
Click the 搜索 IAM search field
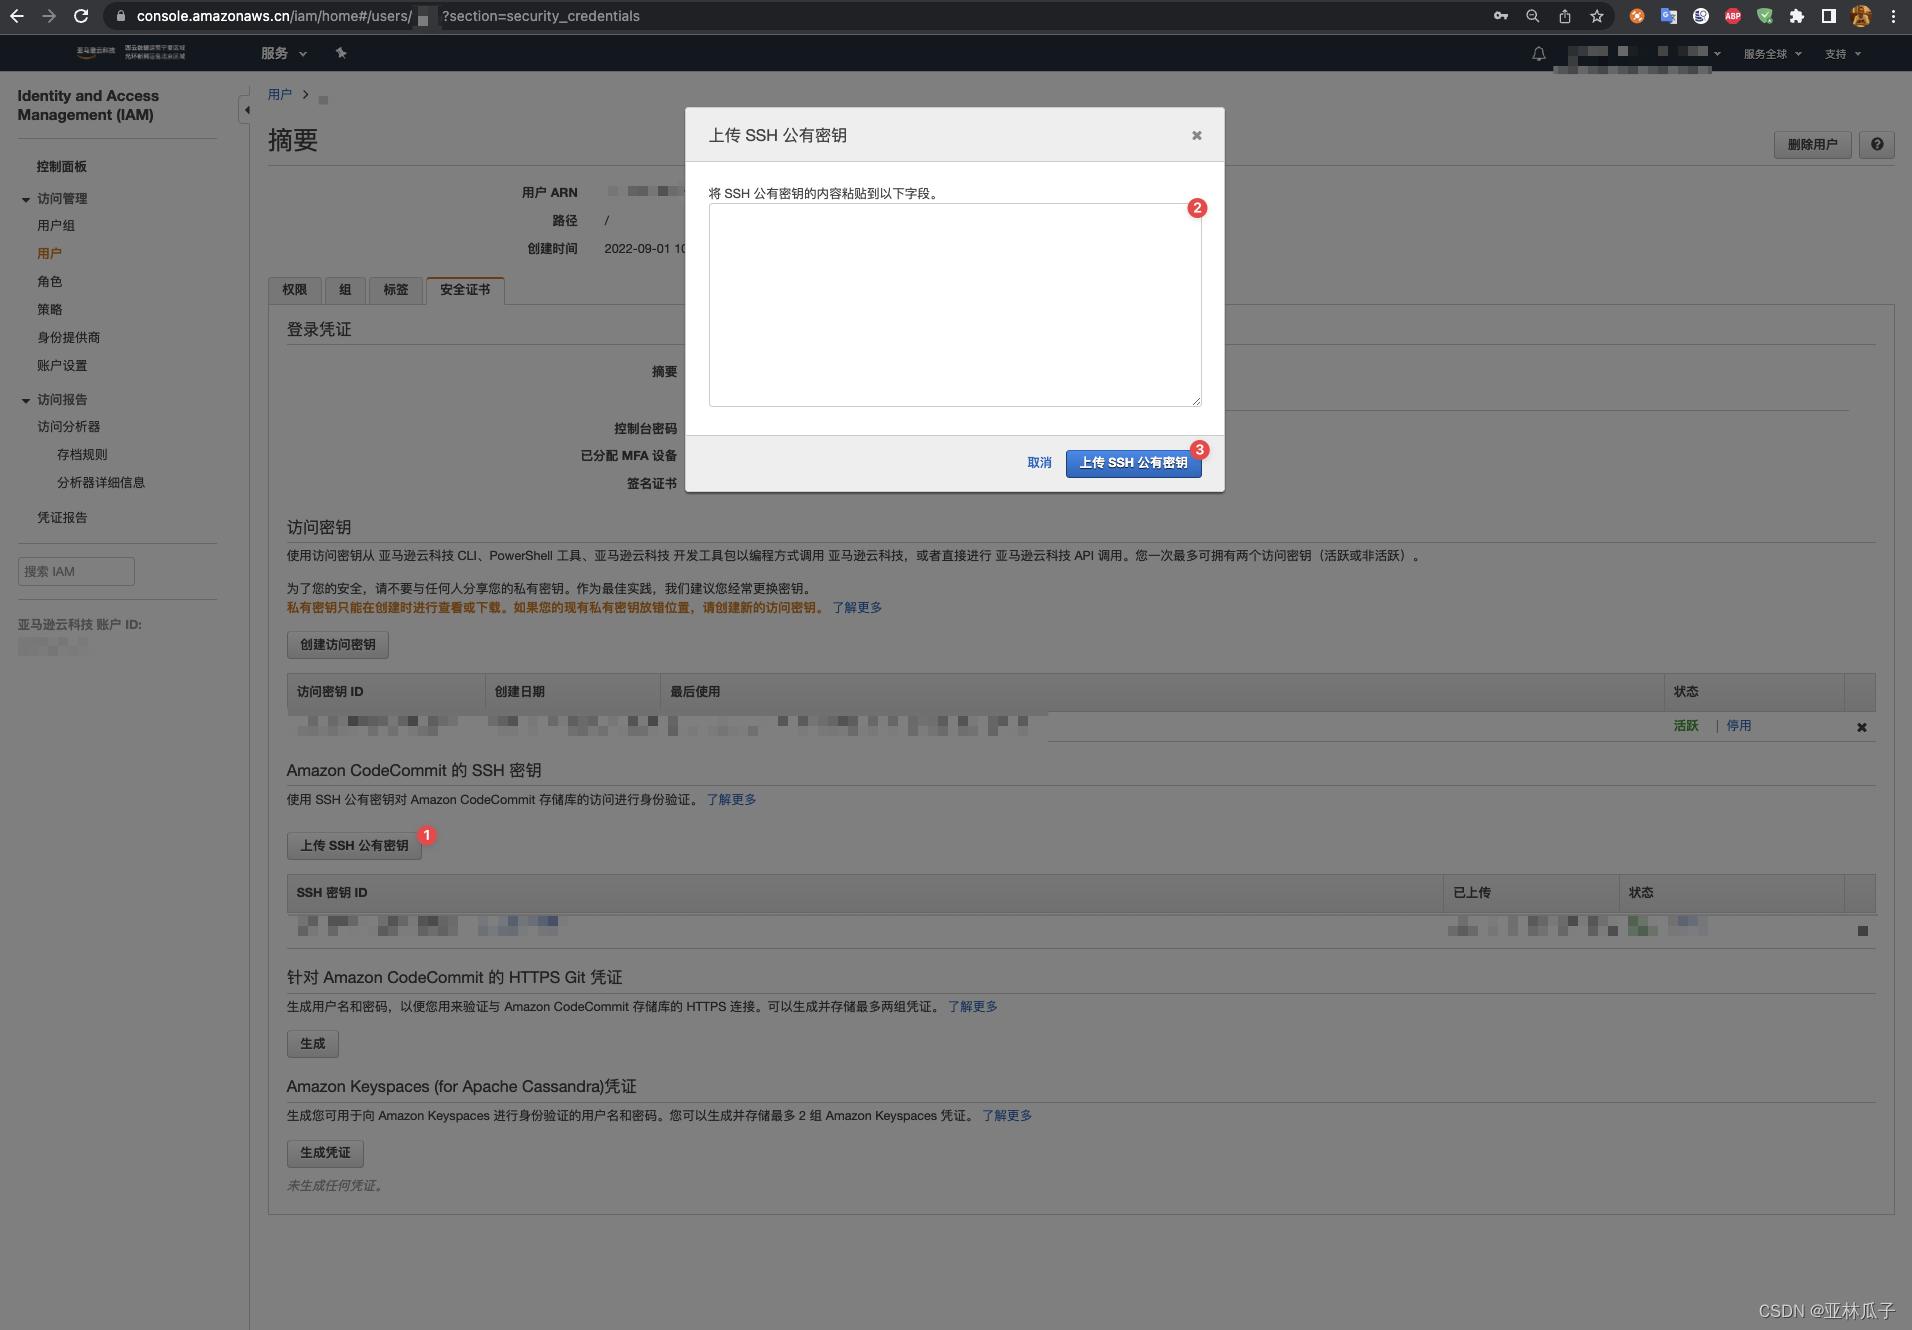pos(76,572)
